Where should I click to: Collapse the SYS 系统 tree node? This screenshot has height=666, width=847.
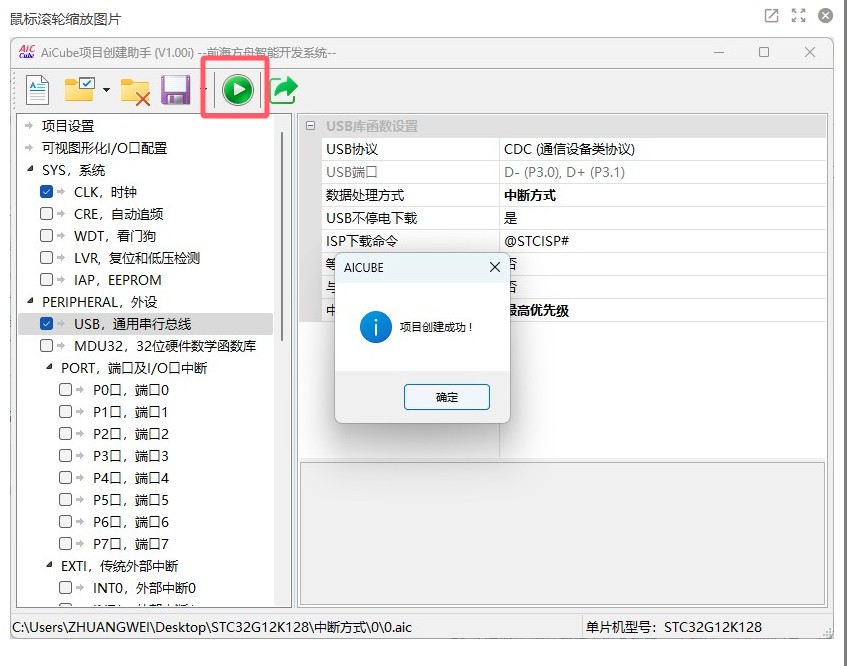30,169
